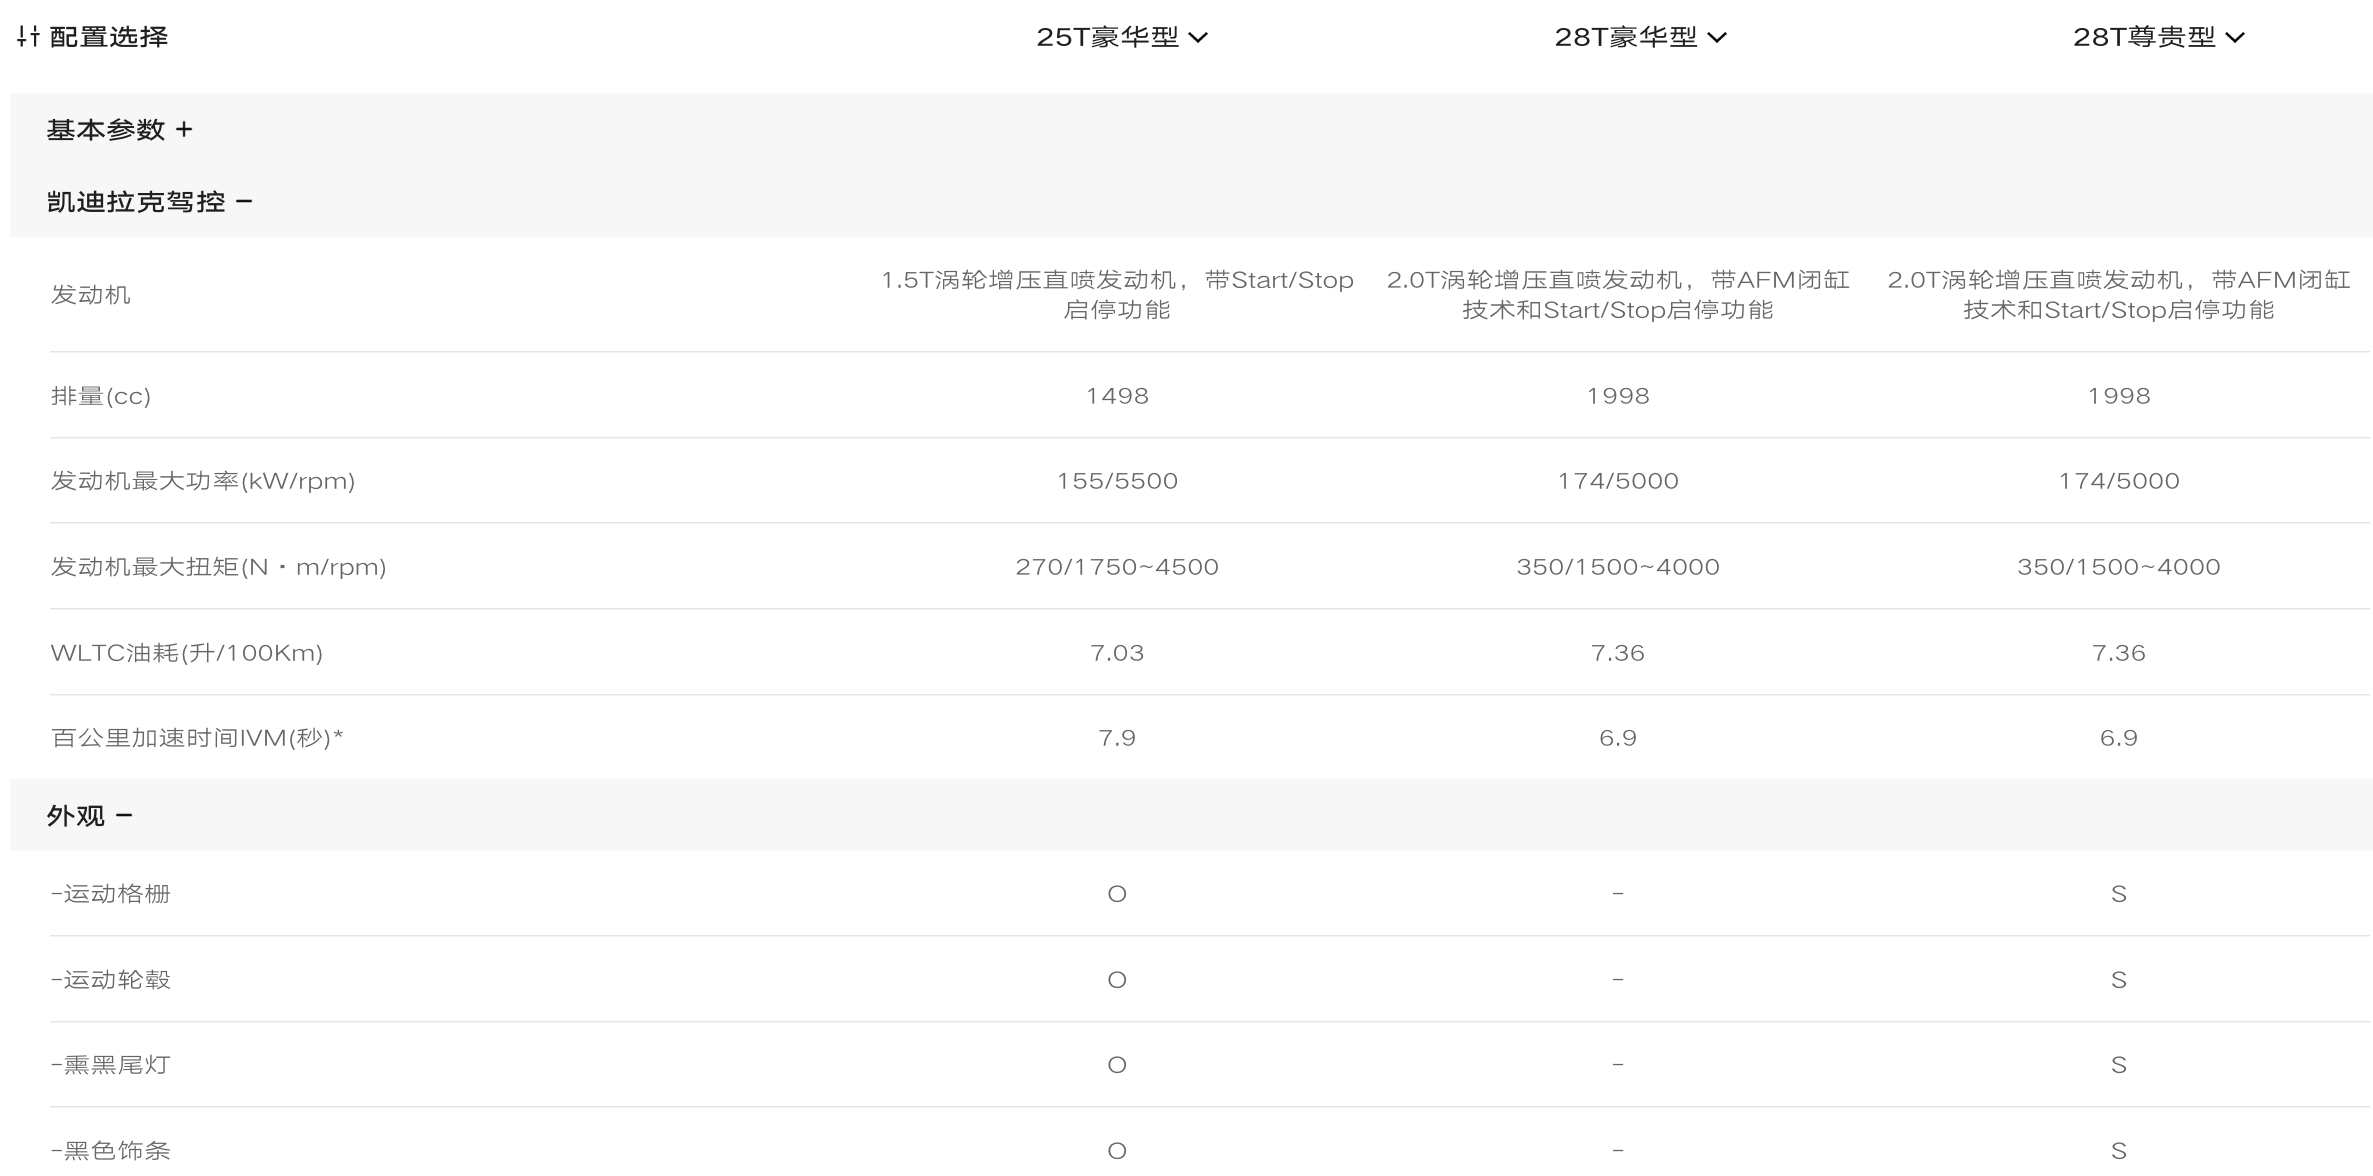Click 25T engine description text
The image size is (2373, 1176).
(1117, 294)
